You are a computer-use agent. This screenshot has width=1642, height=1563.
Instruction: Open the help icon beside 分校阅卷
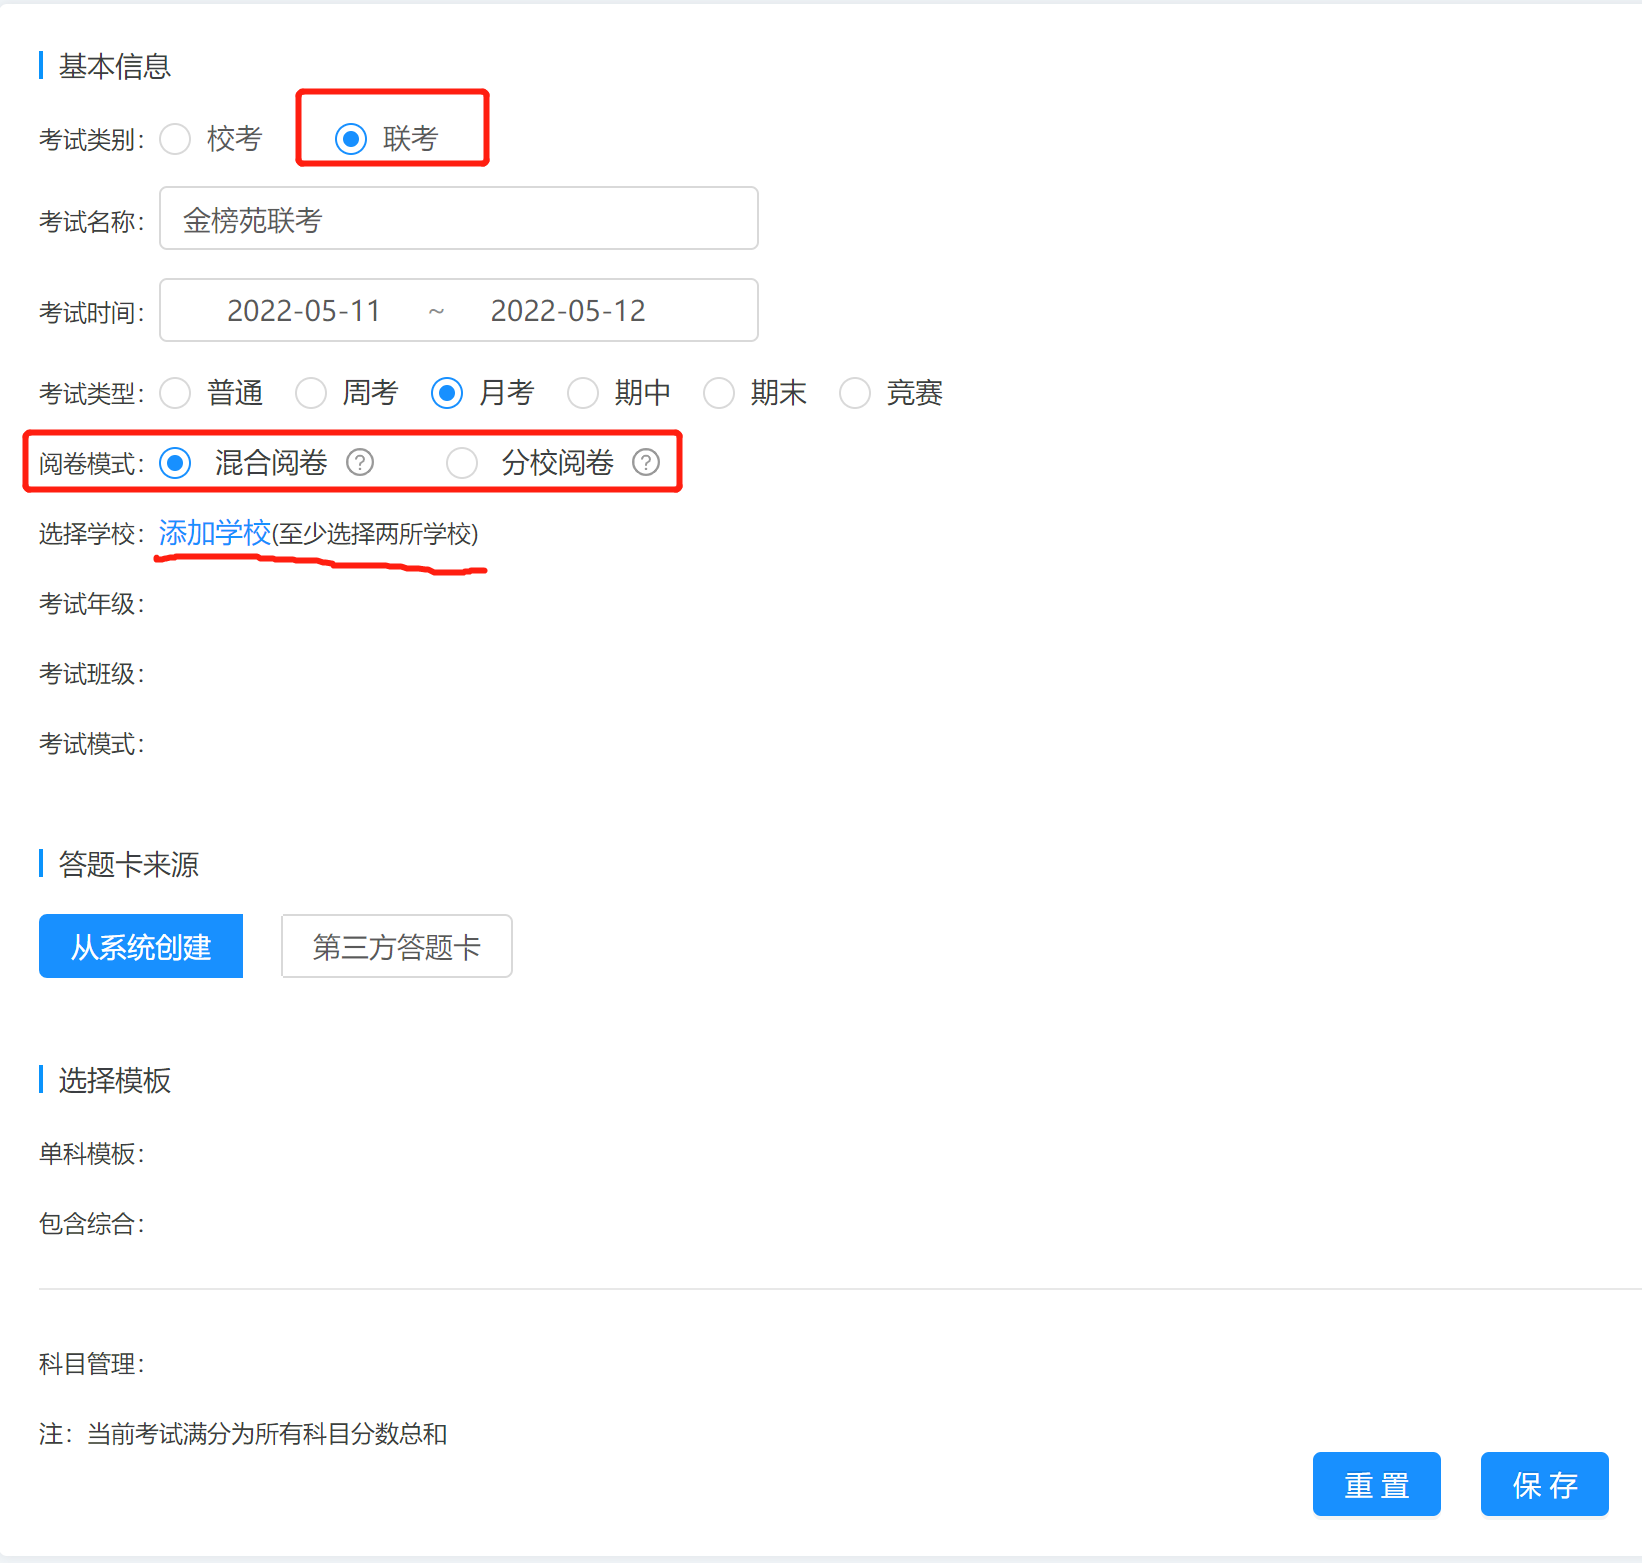tap(646, 462)
